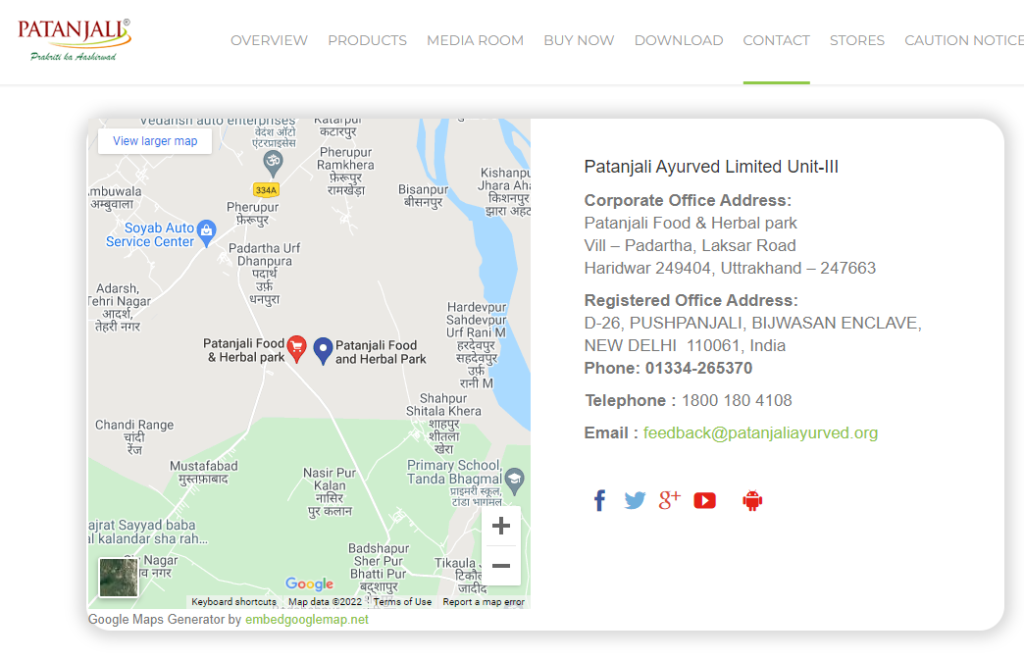Click Keyboard shortcuts on the map
The width and height of the screenshot is (1024, 660).
[x=234, y=602]
